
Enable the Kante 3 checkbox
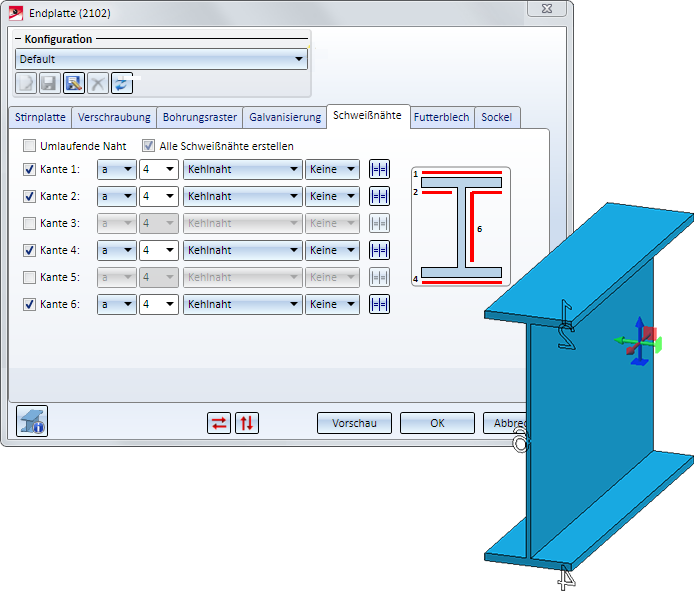coord(29,223)
